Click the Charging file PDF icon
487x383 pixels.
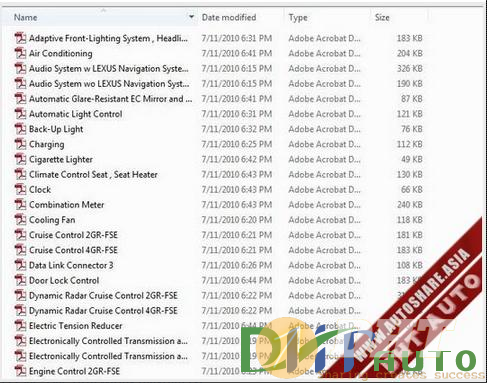[20, 144]
